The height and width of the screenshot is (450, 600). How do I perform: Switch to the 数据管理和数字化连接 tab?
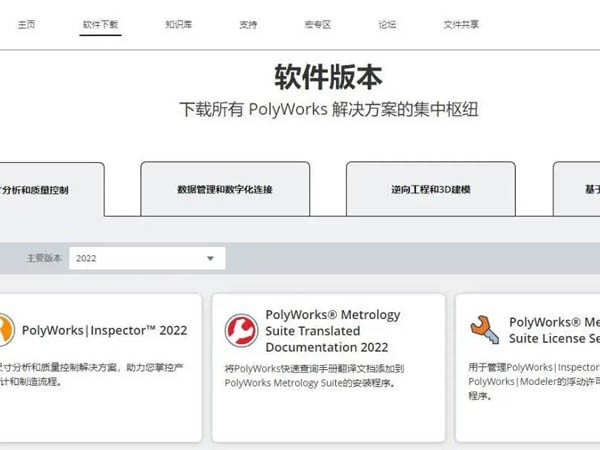tap(225, 189)
